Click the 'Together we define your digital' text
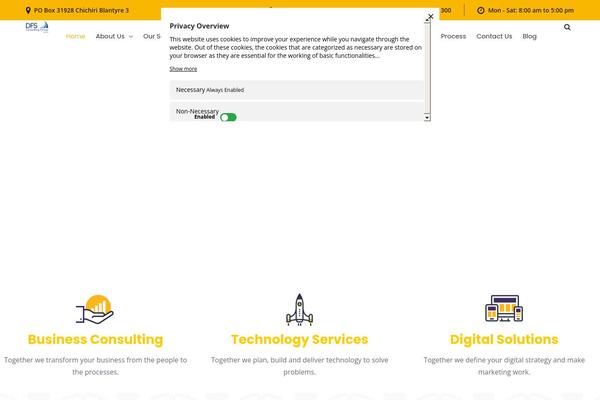This screenshot has width=600, height=400. 504,366
